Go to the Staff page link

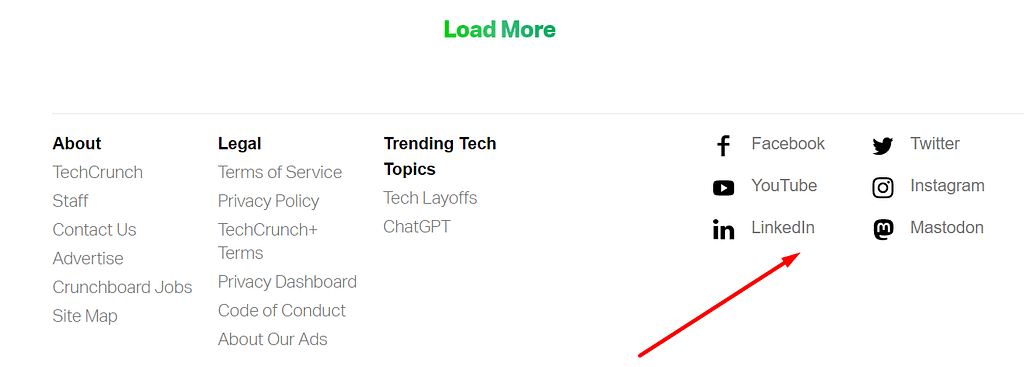(71, 201)
